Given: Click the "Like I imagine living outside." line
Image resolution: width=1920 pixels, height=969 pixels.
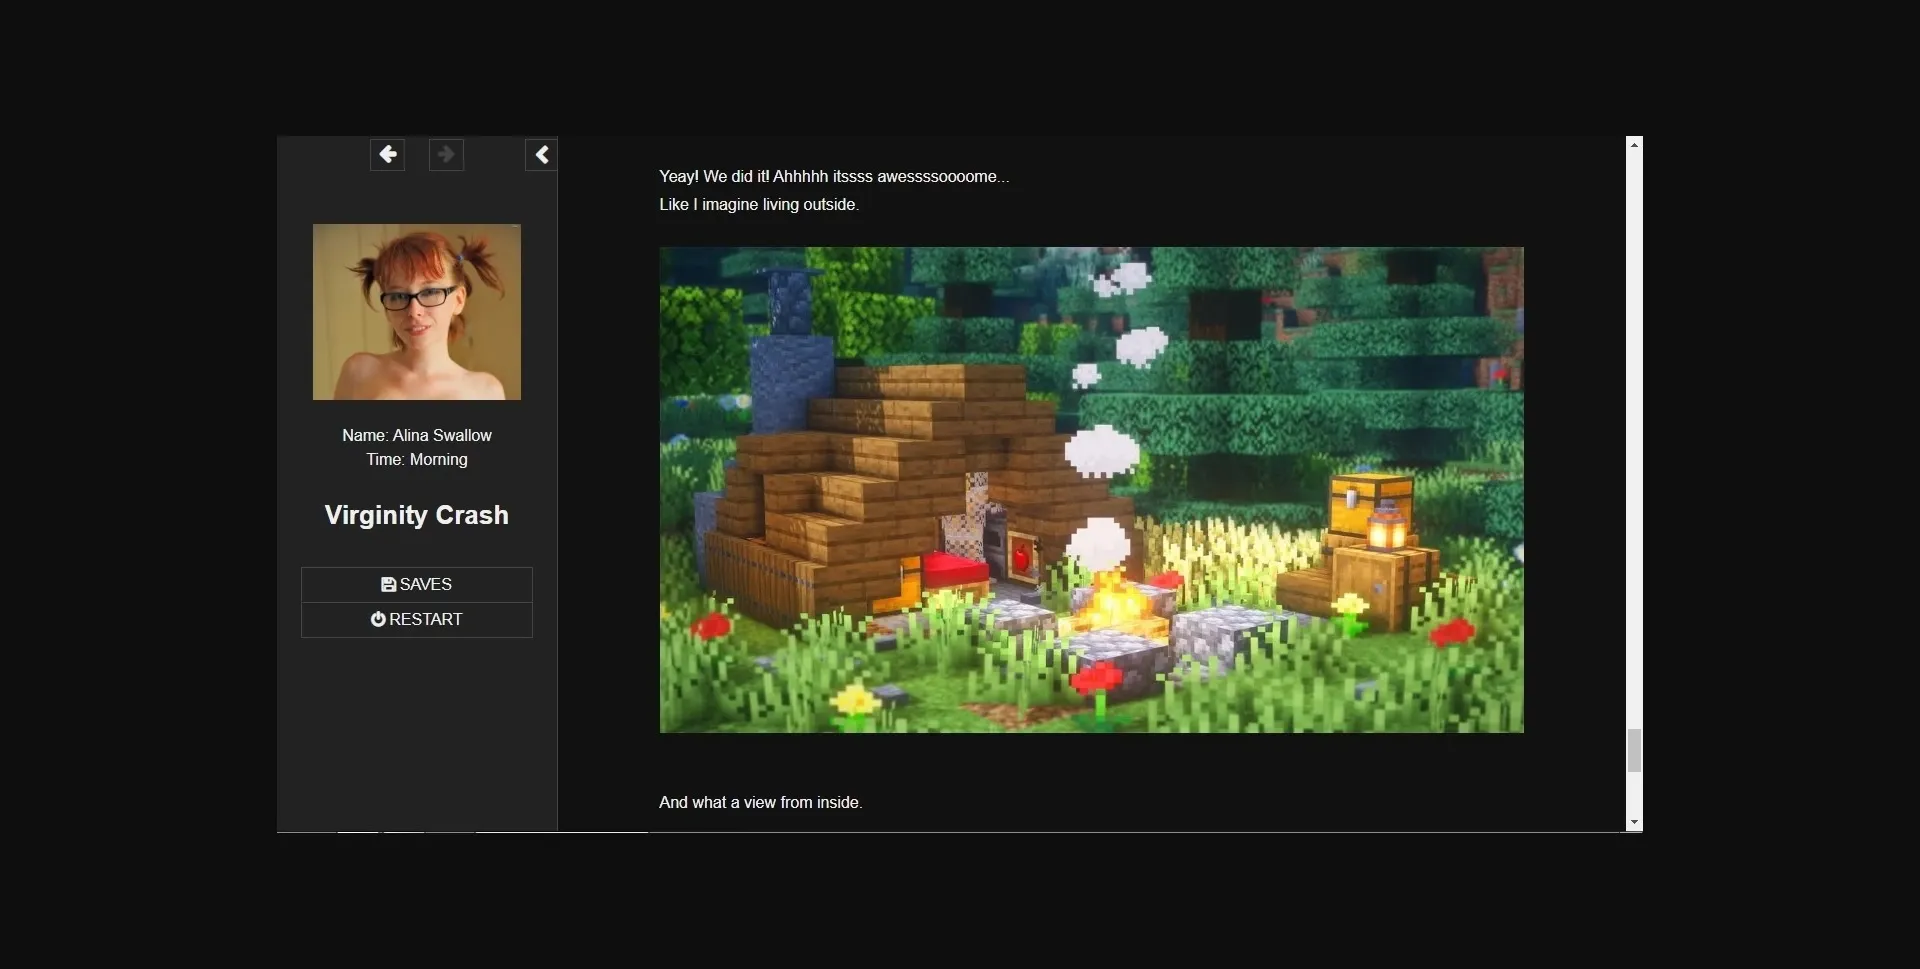Looking at the screenshot, I should pos(758,205).
